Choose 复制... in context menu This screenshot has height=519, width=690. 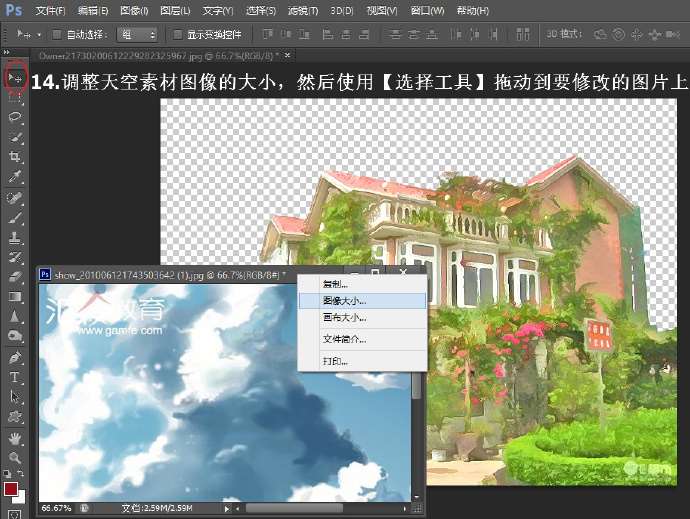coord(362,284)
